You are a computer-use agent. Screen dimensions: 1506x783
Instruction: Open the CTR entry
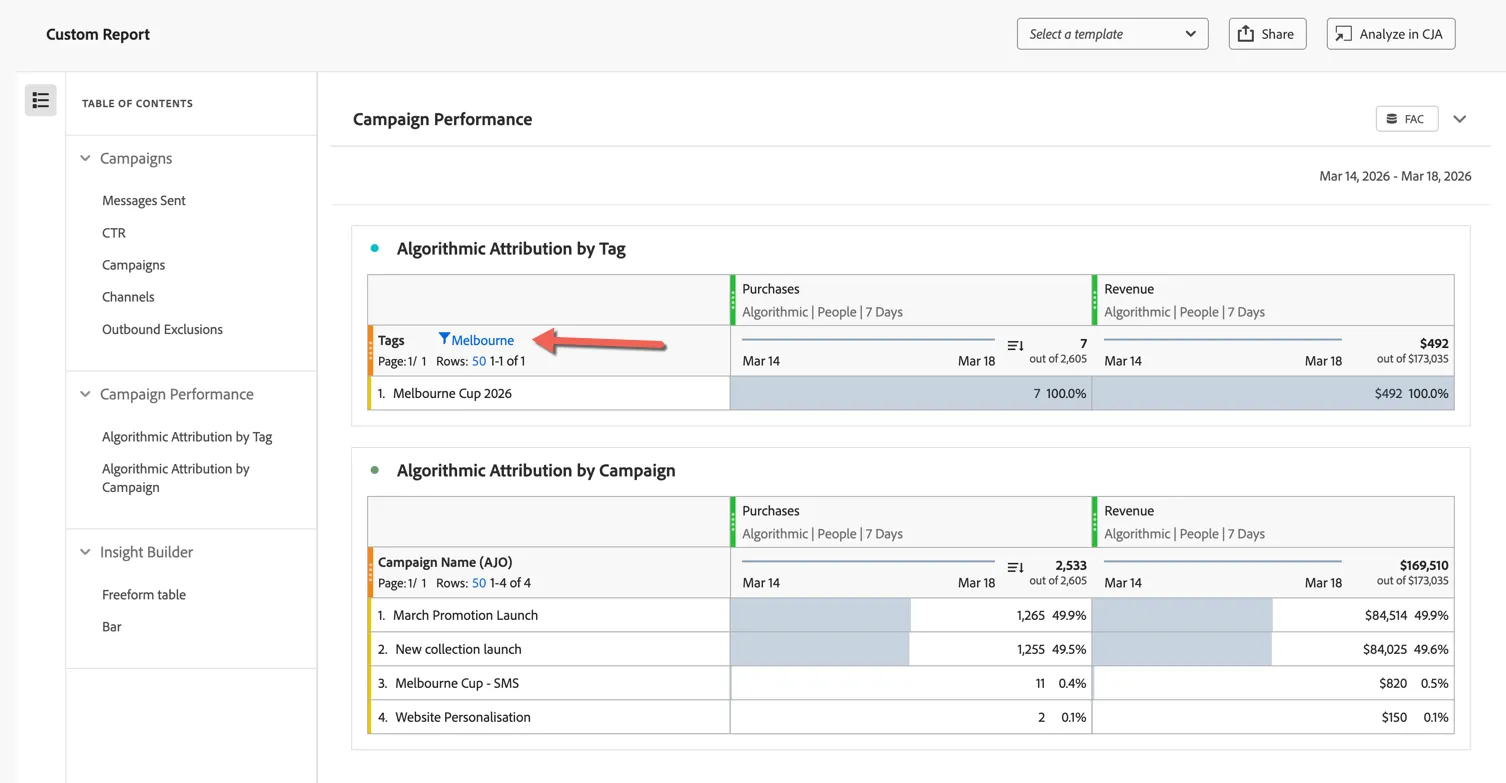114,232
